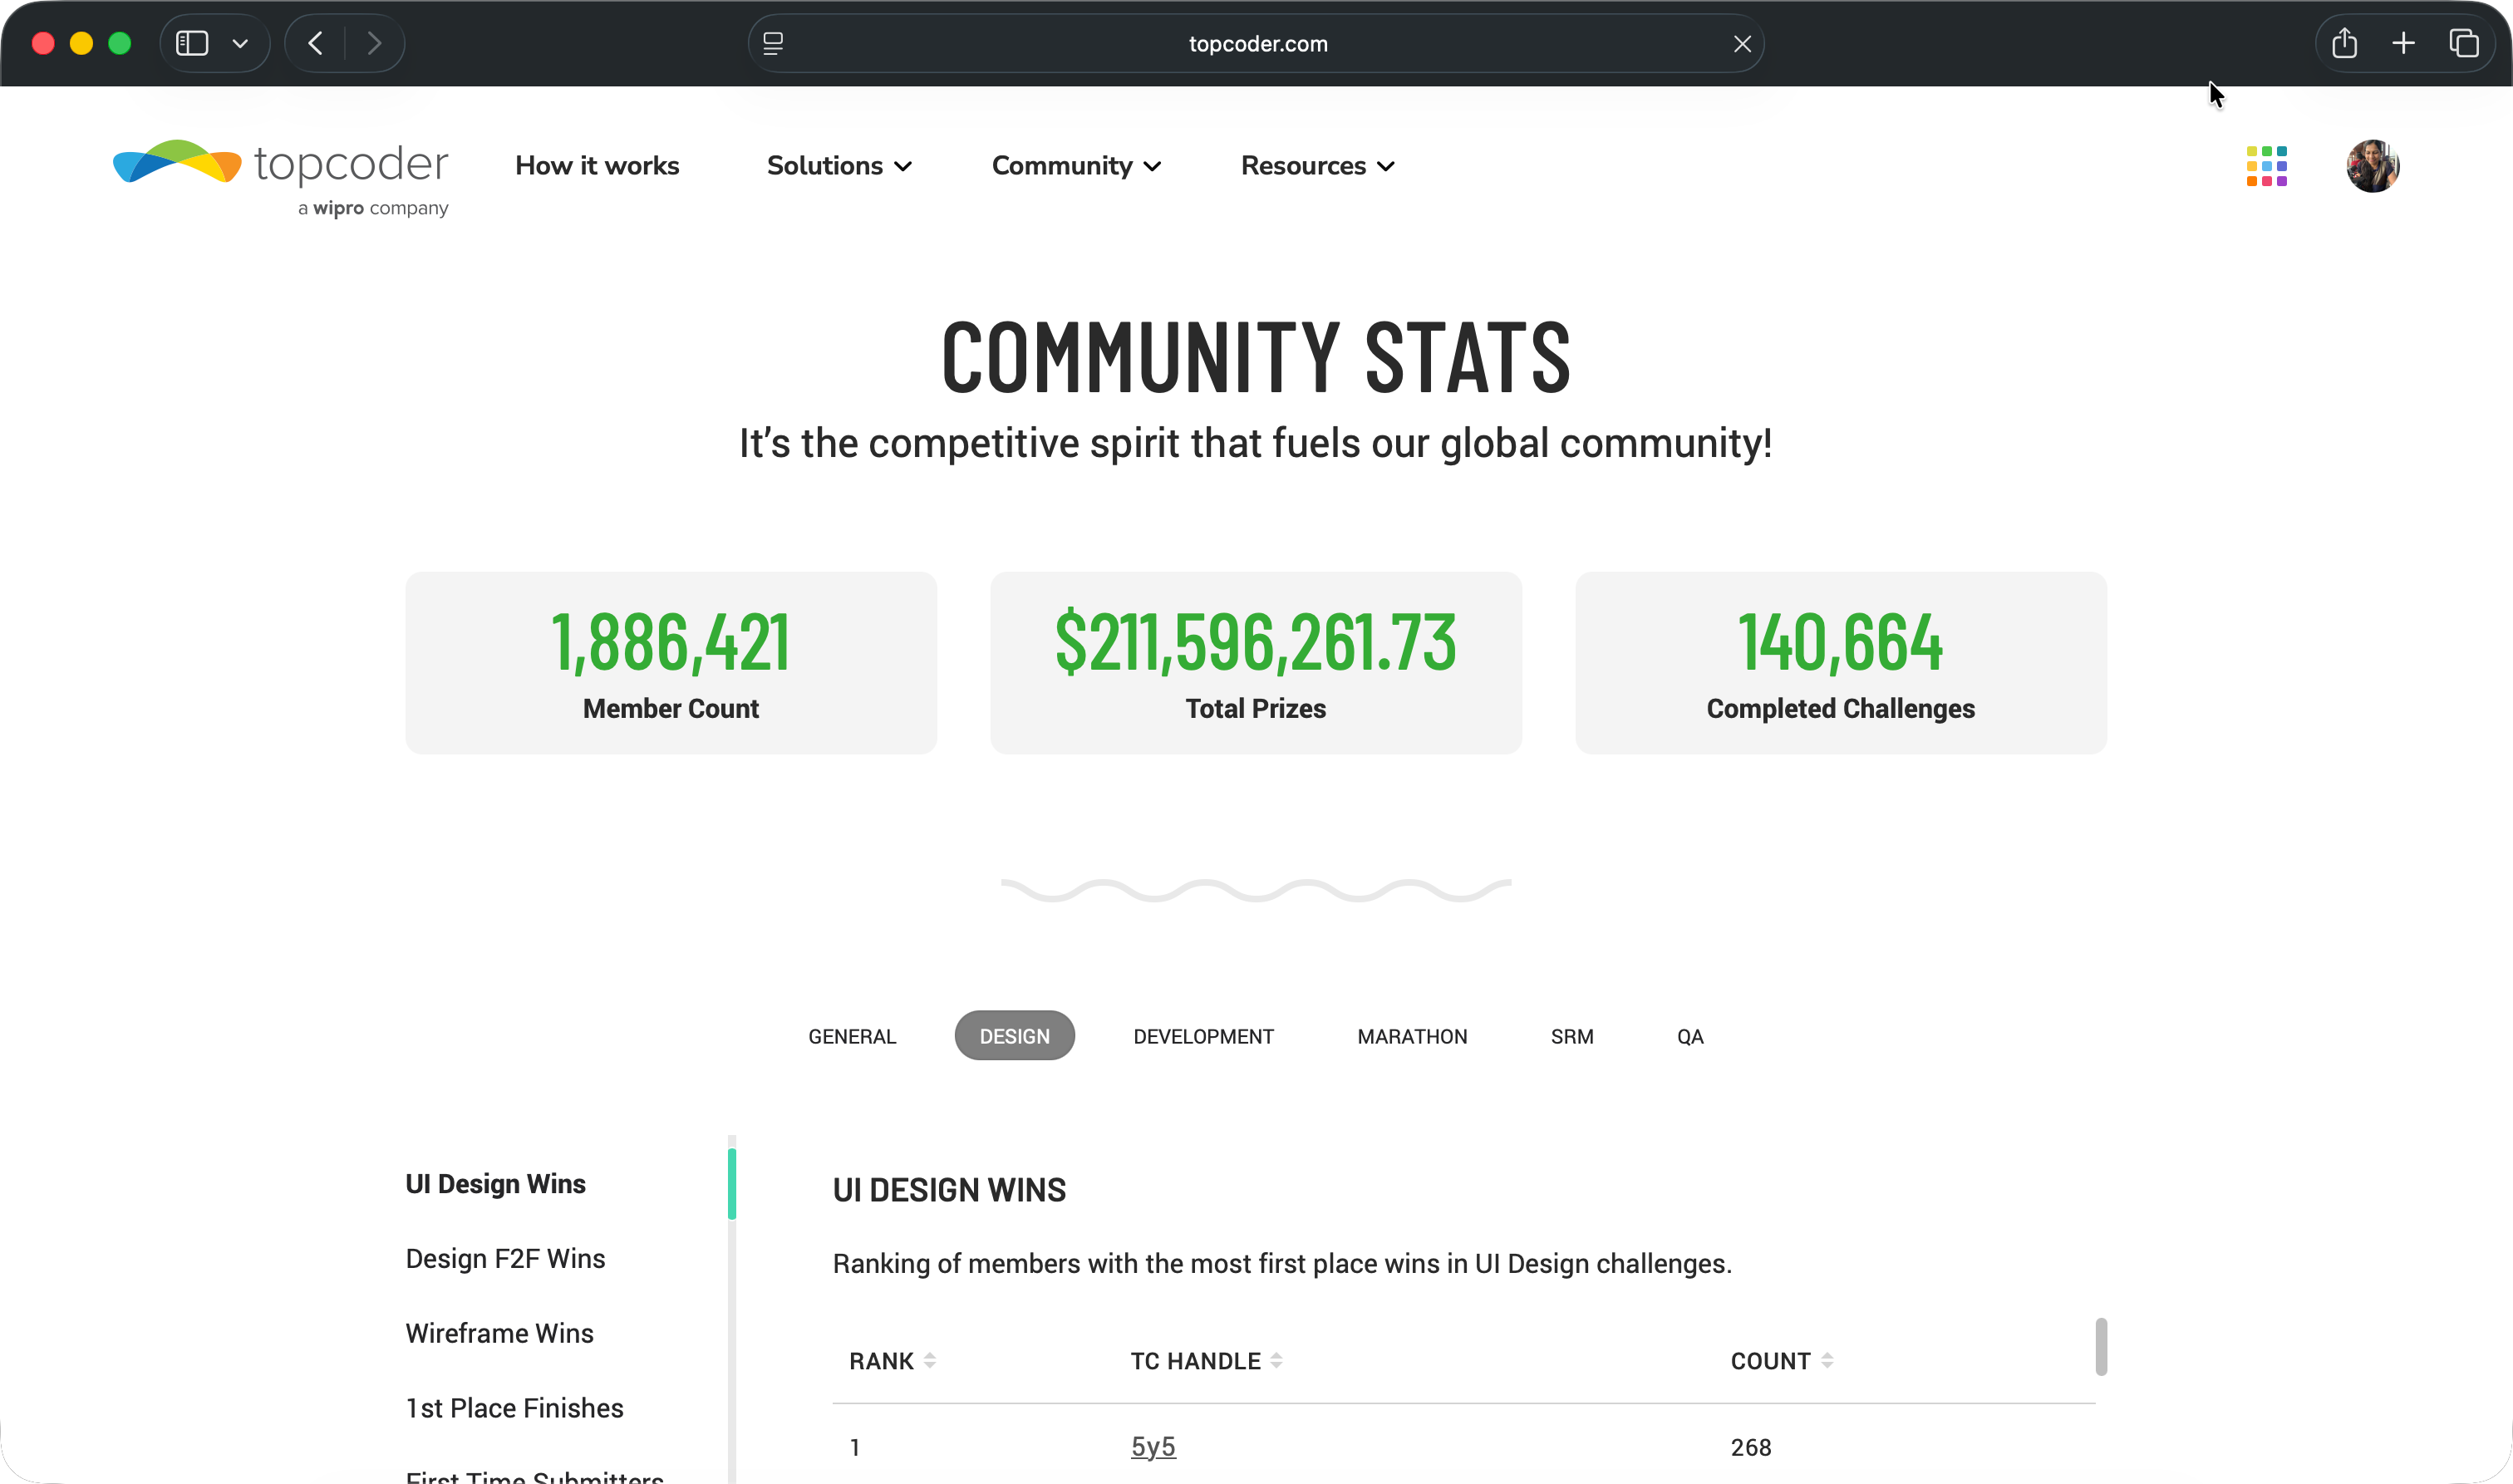The image size is (2513, 1484).
Task: Click the Topcoder logo
Action: click(x=281, y=176)
